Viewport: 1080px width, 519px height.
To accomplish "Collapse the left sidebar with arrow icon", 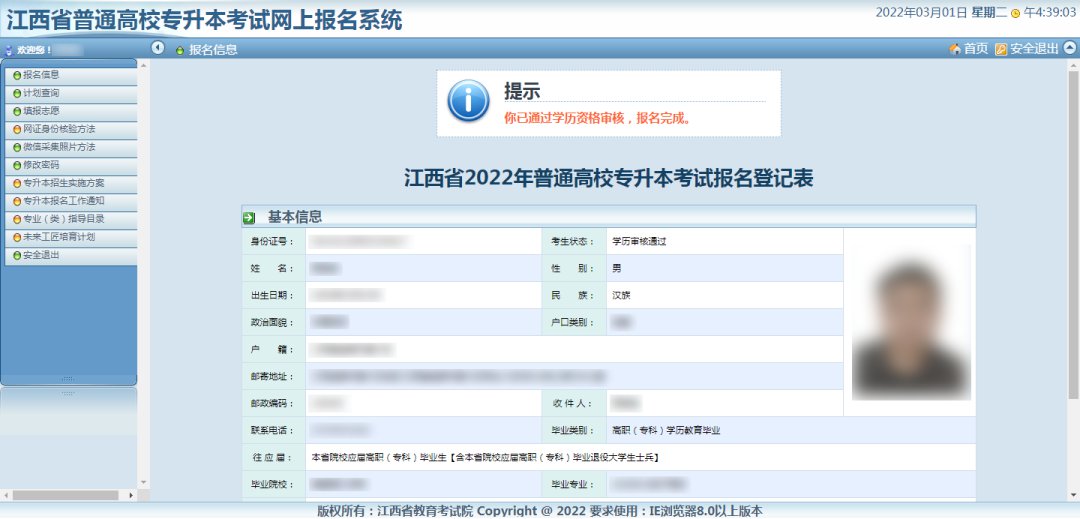I will pos(158,48).
